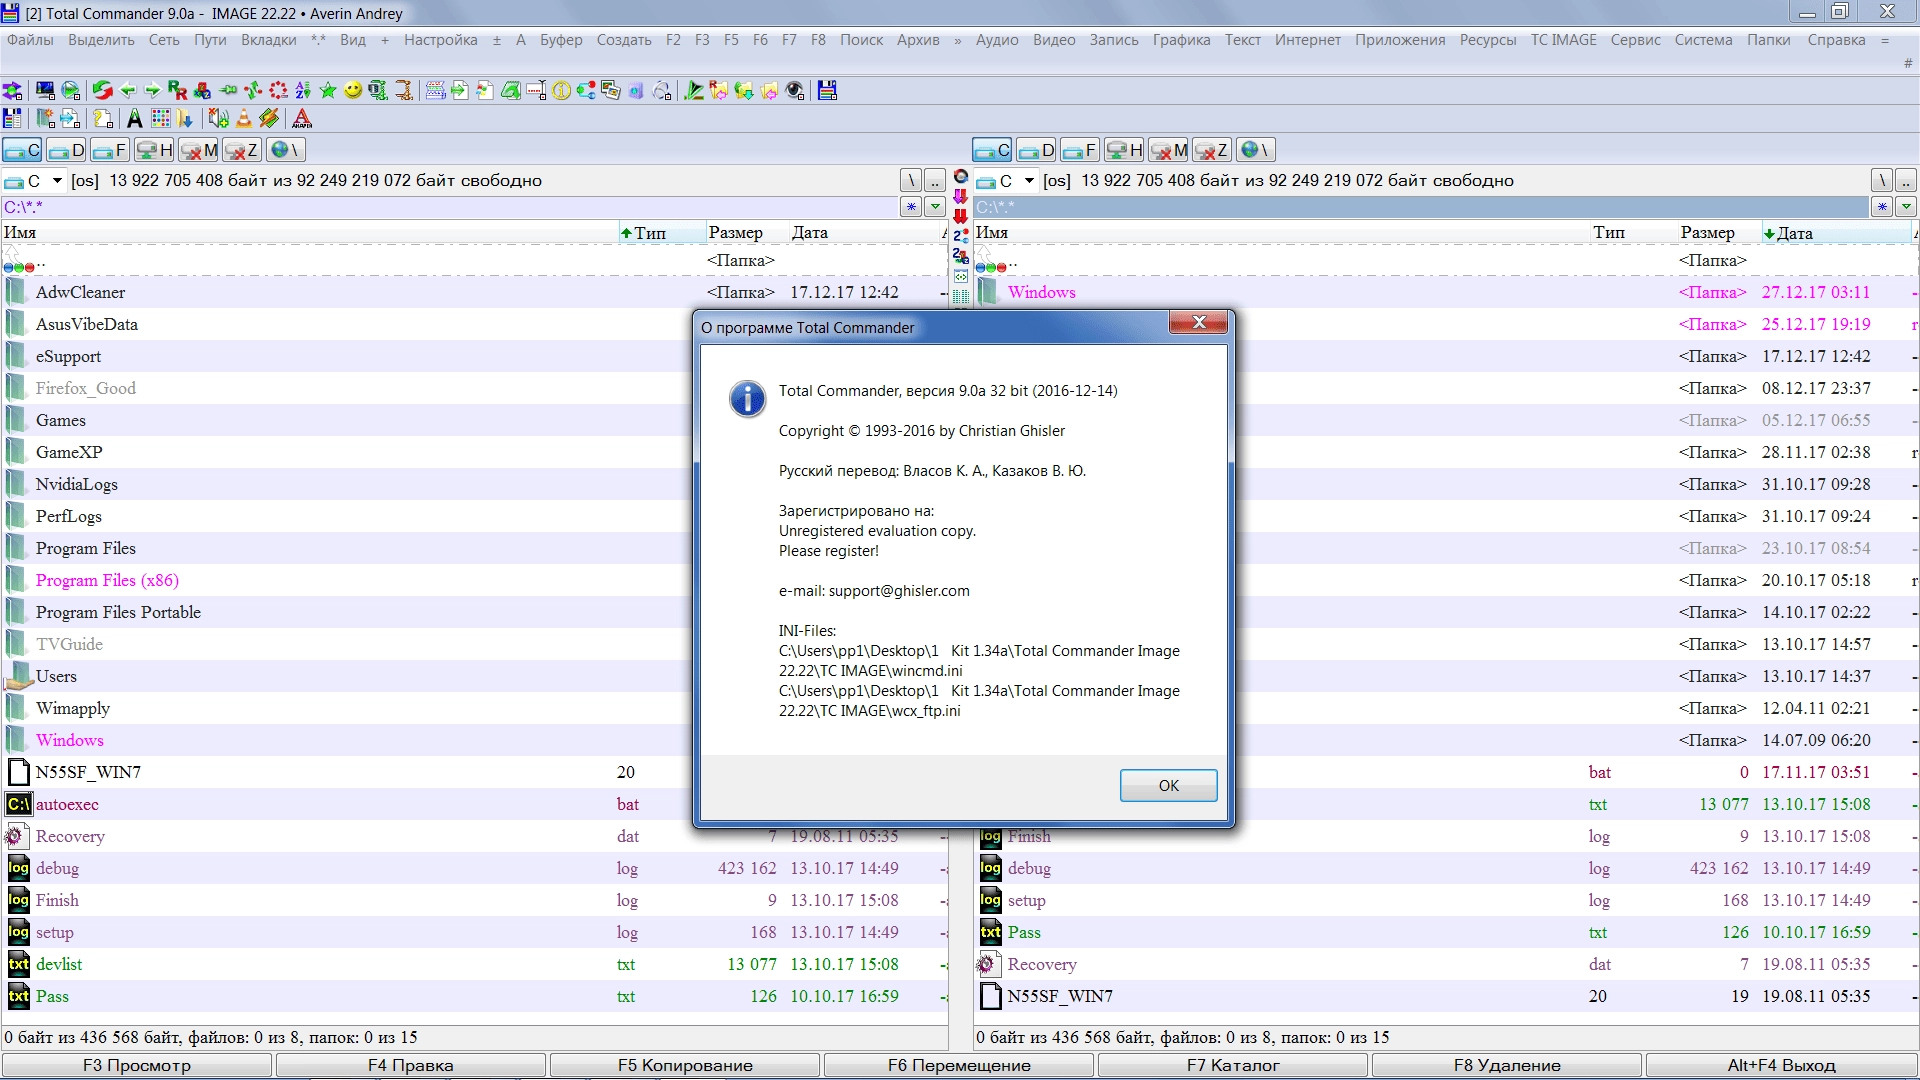Select network globe button in right drive bar
The width and height of the screenshot is (1920, 1080).
[1255, 150]
